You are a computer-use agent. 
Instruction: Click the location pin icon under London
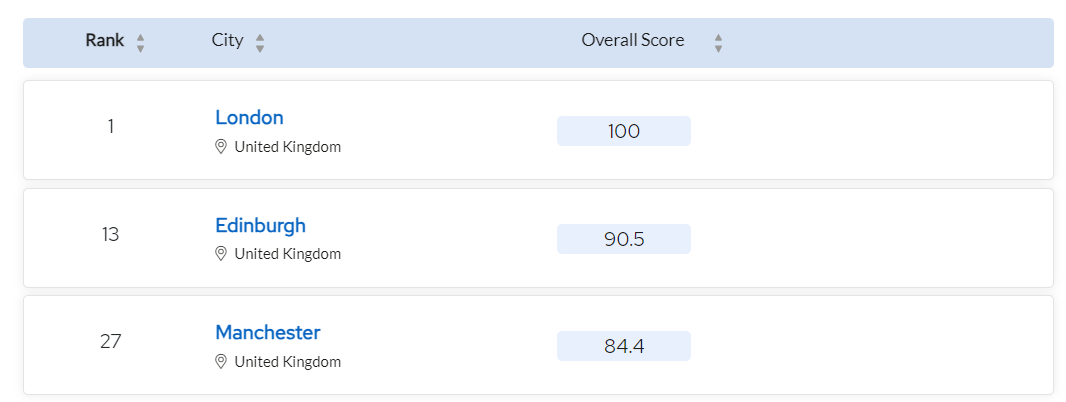pos(220,147)
